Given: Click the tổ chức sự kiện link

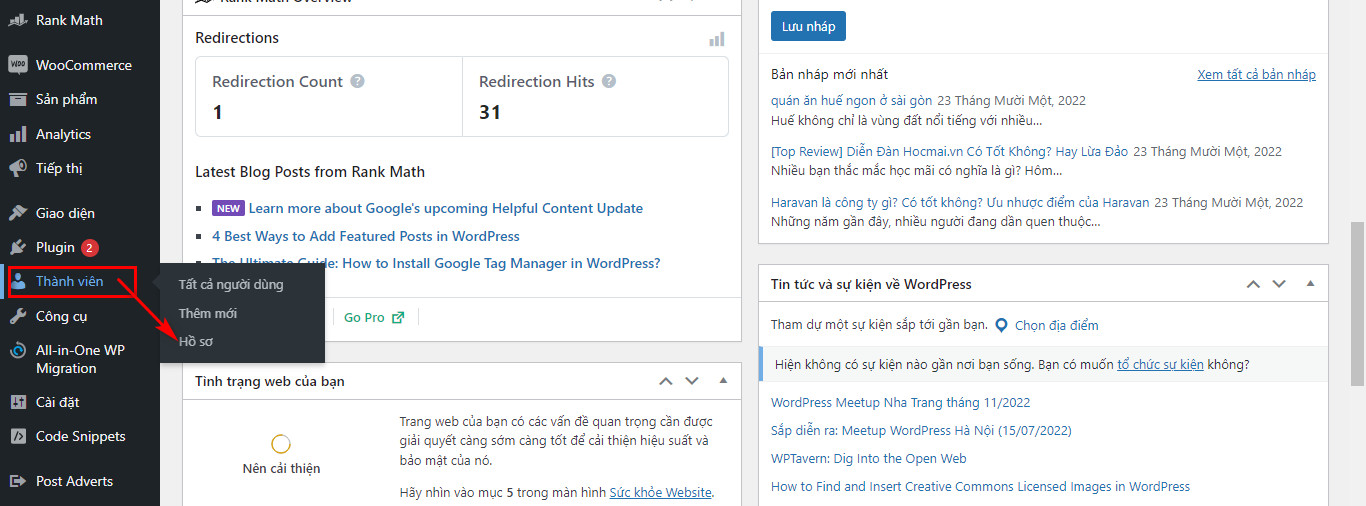Looking at the screenshot, I should coord(1160,364).
